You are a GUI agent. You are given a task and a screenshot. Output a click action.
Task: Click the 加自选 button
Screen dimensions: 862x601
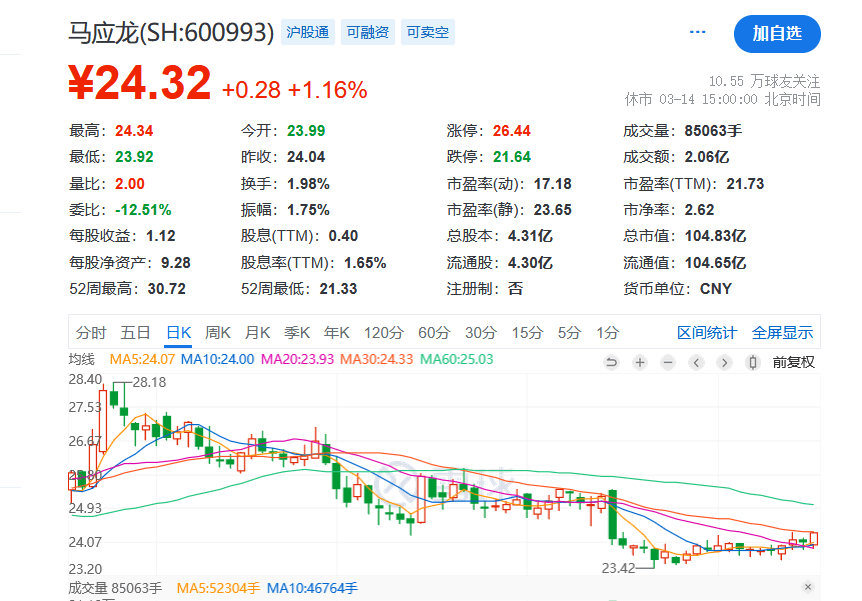click(777, 34)
